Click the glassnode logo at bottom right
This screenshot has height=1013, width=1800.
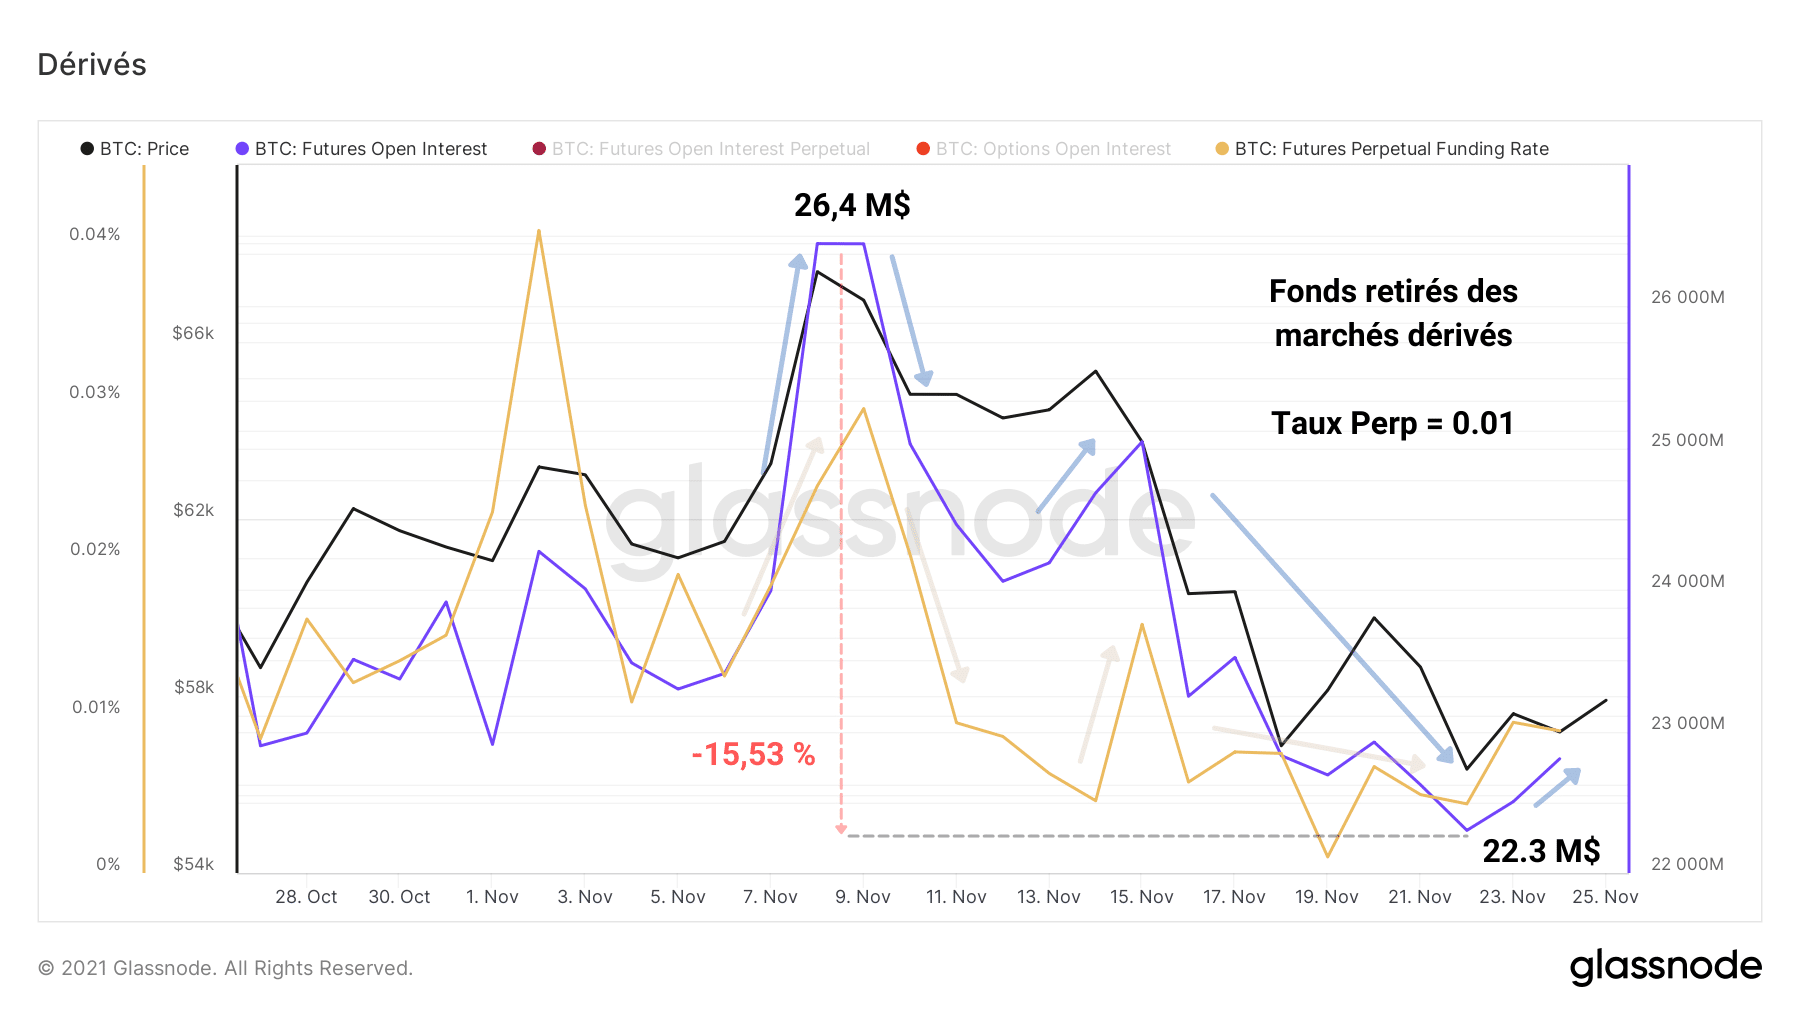coord(1665,966)
